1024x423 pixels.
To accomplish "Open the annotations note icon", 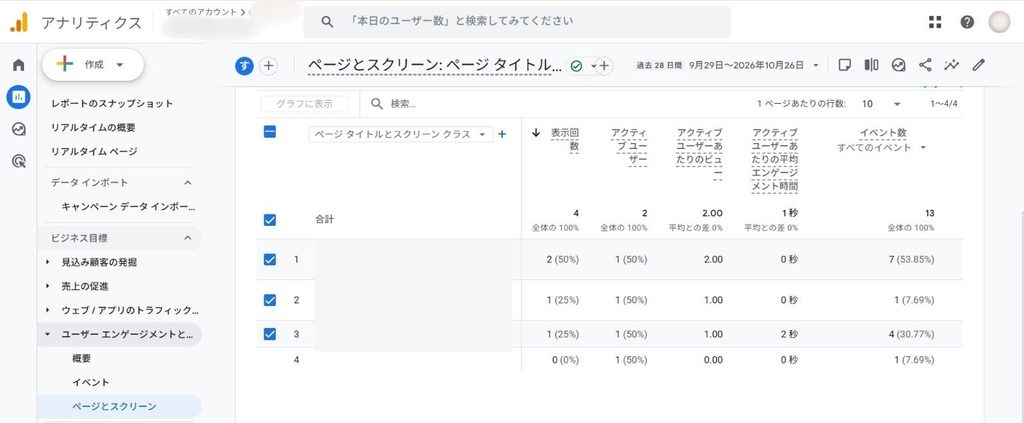I will pyautogui.click(x=844, y=65).
